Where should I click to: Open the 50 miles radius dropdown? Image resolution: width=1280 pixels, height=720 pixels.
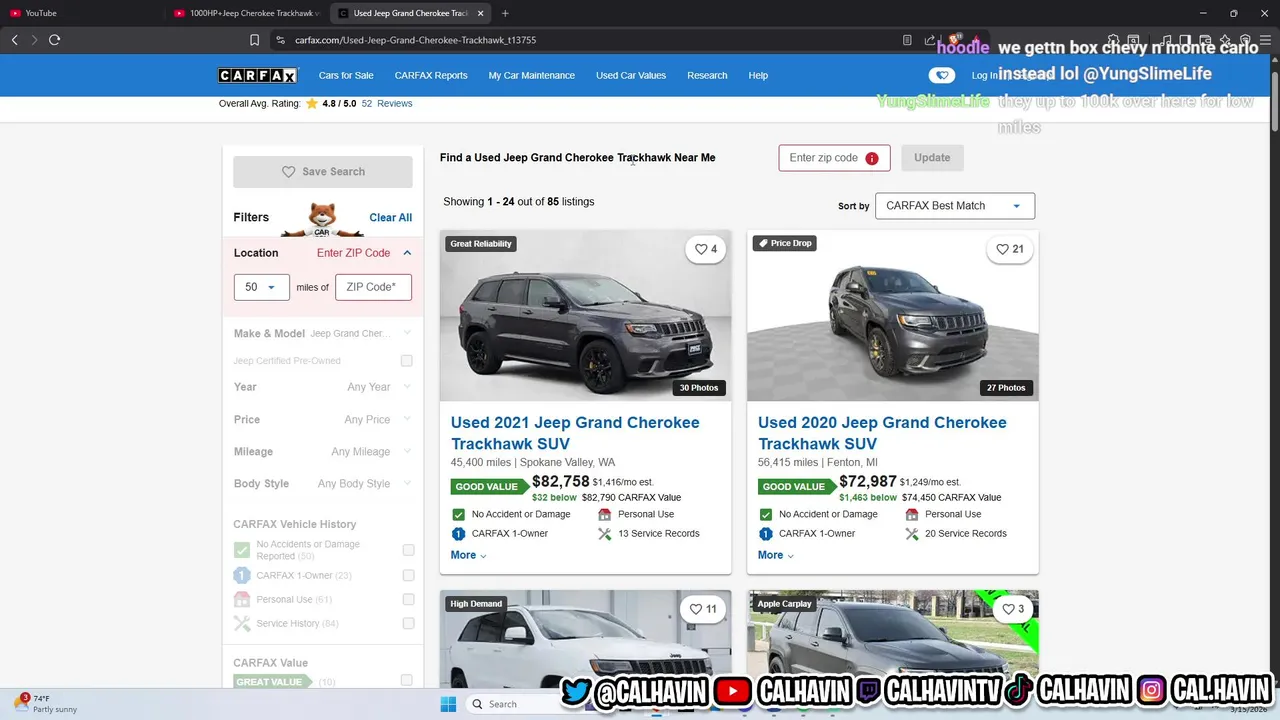click(261, 287)
